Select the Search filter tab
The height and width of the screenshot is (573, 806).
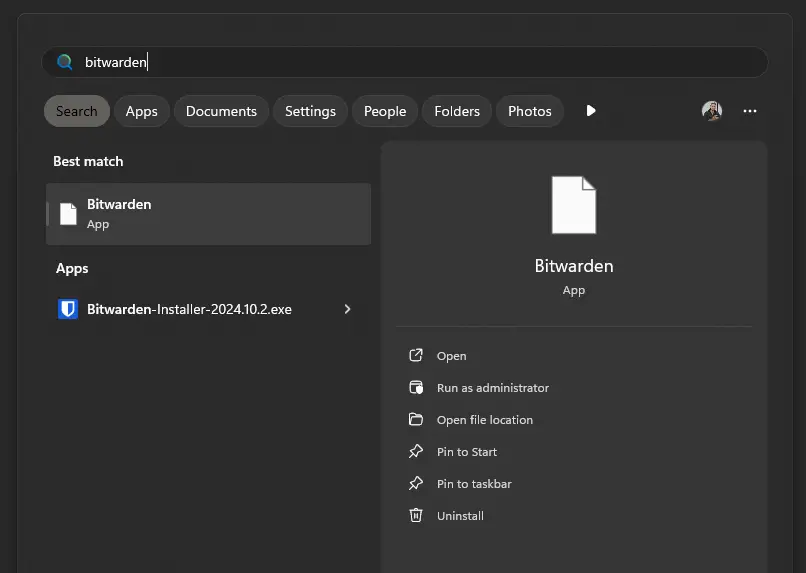point(77,111)
